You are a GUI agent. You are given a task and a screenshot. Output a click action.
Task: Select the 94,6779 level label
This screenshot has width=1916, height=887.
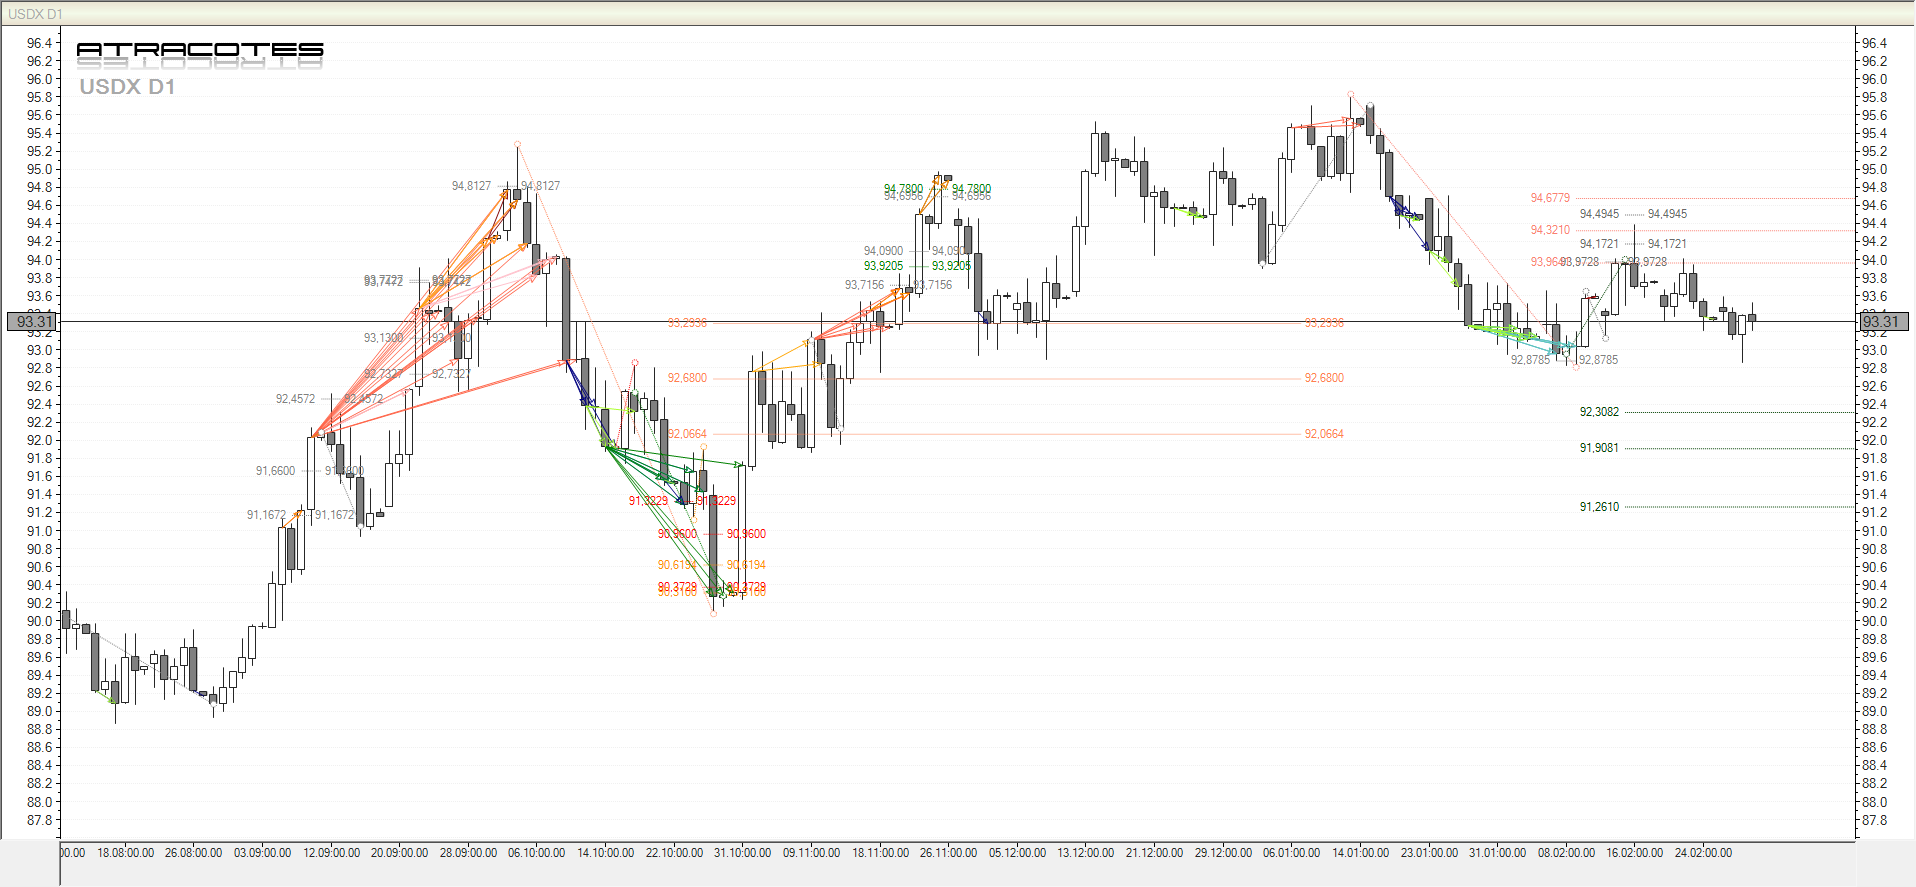(1550, 198)
